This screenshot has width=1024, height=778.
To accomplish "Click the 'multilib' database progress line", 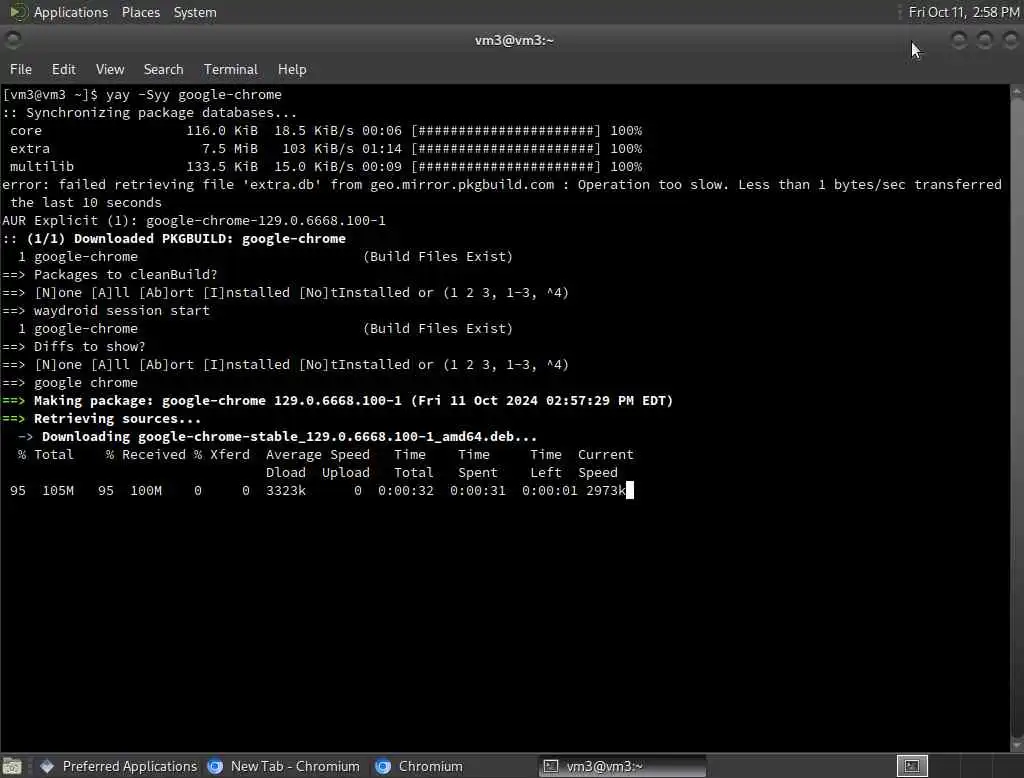I will 326,167.
